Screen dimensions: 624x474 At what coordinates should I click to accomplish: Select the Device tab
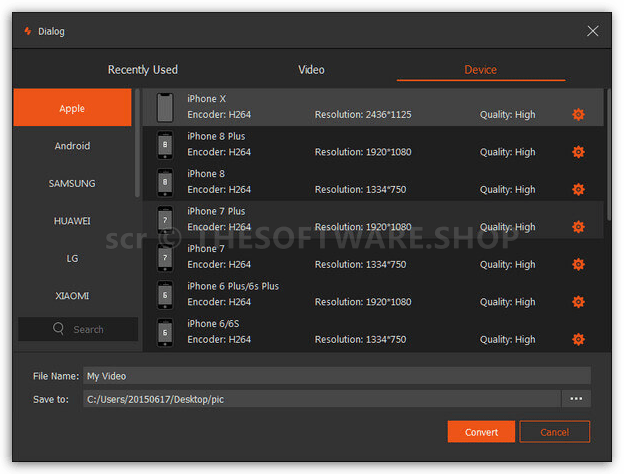pyautogui.click(x=480, y=70)
